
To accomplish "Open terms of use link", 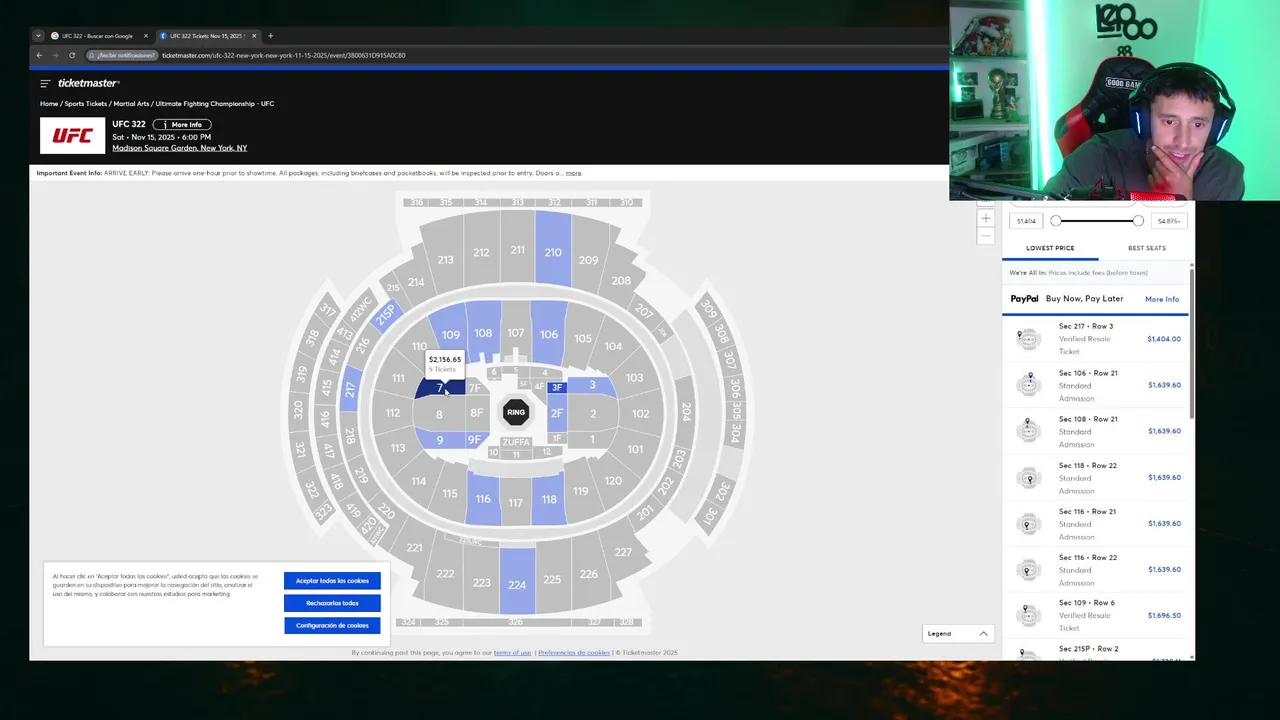I will click(x=512, y=653).
